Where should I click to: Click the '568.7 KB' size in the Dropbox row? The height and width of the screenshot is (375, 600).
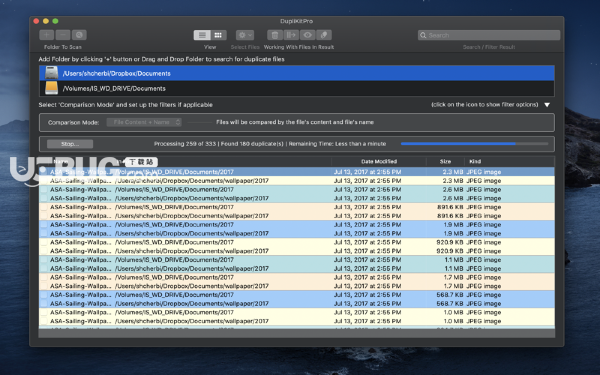coord(450,303)
